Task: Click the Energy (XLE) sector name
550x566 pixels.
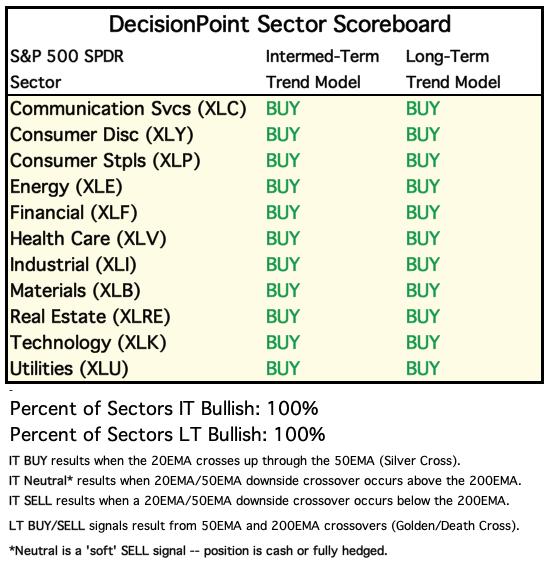Action: pos(66,187)
